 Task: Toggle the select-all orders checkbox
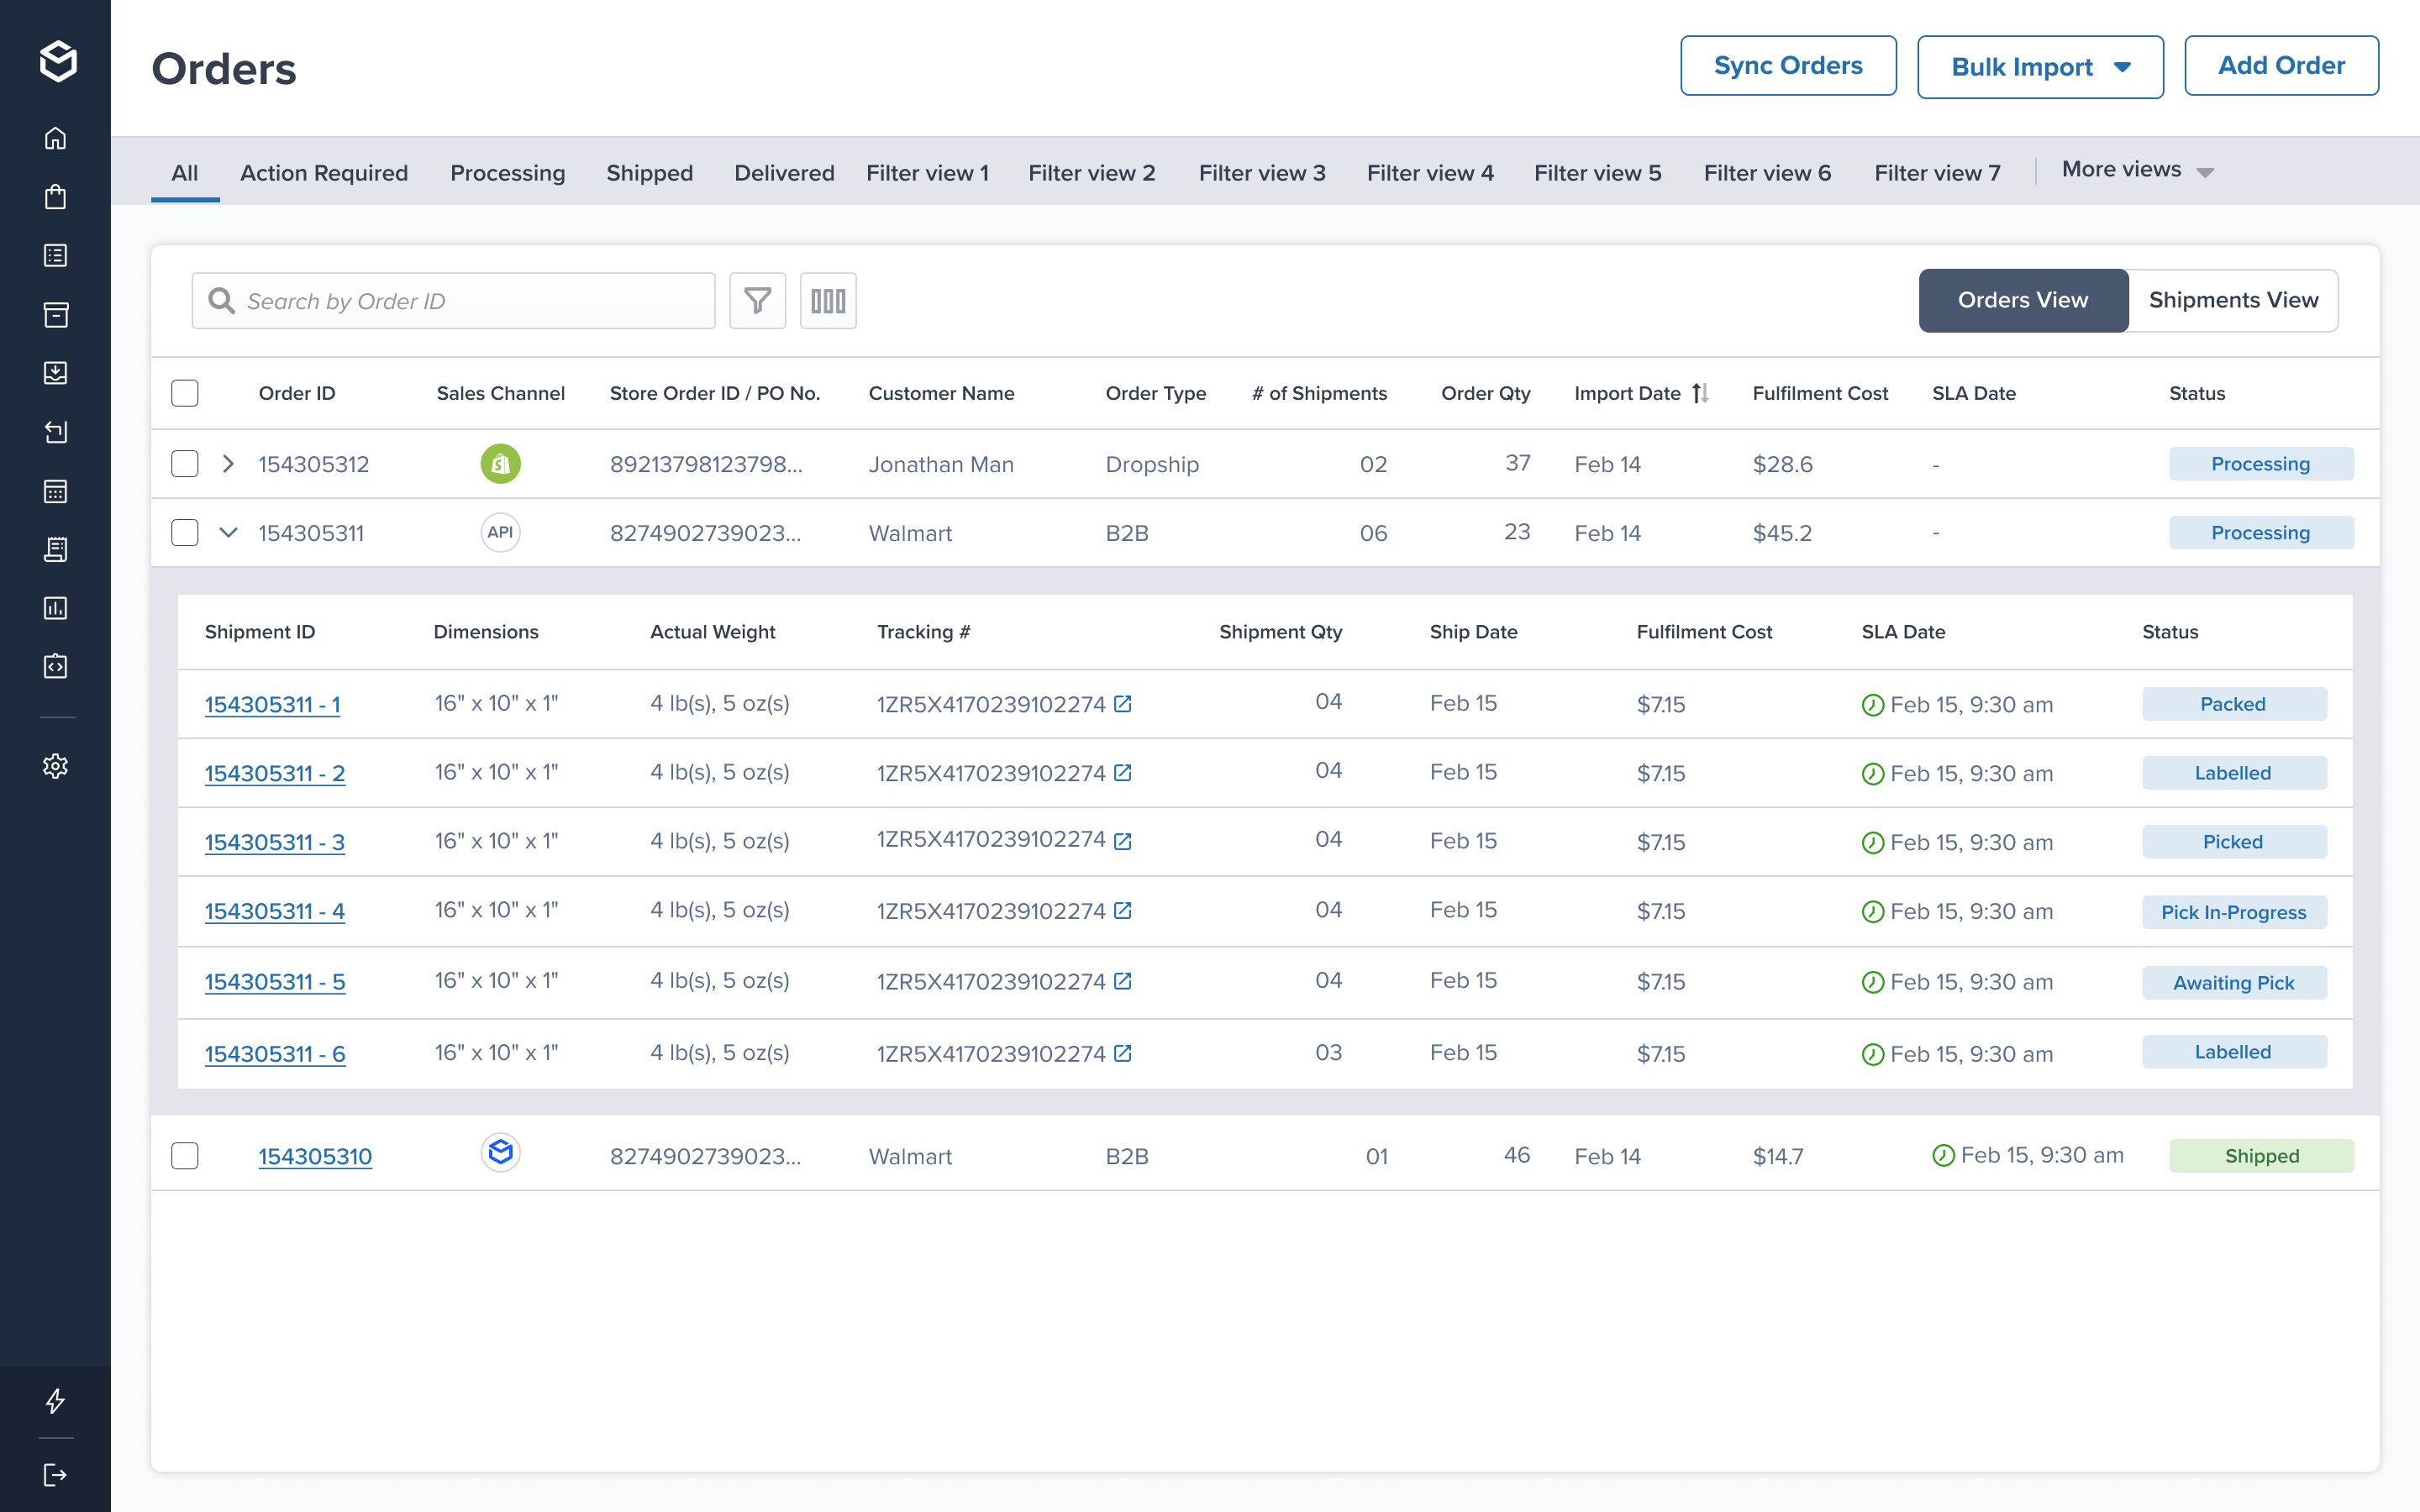(185, 393)
